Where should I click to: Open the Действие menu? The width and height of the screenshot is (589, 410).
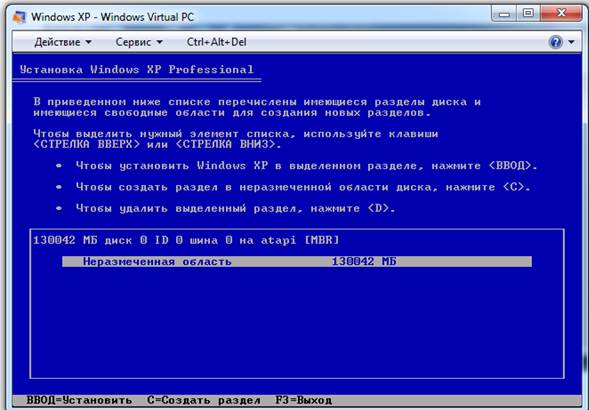coord(62,42)
